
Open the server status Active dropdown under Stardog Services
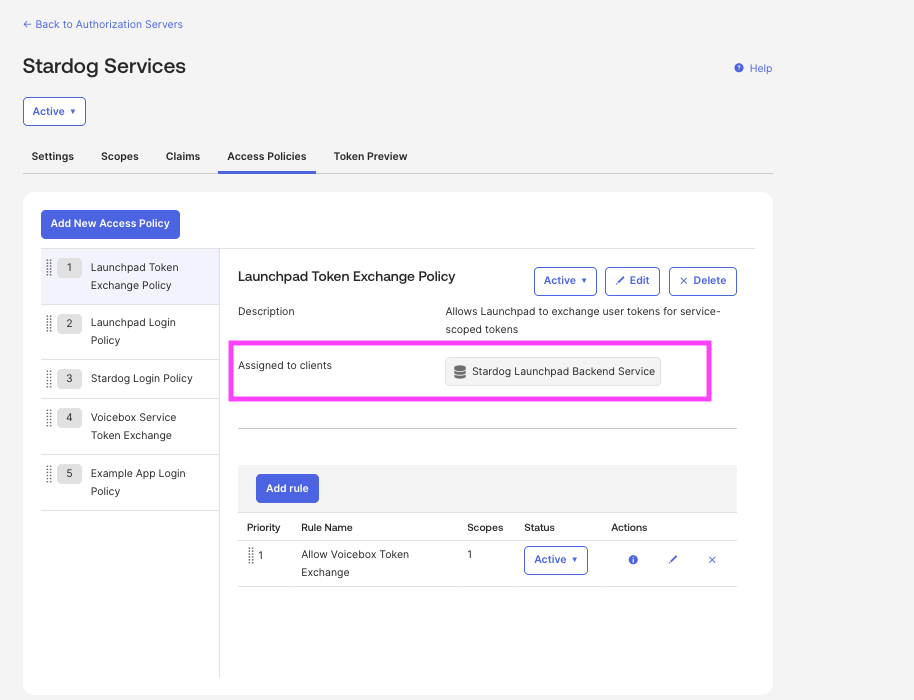54,111
